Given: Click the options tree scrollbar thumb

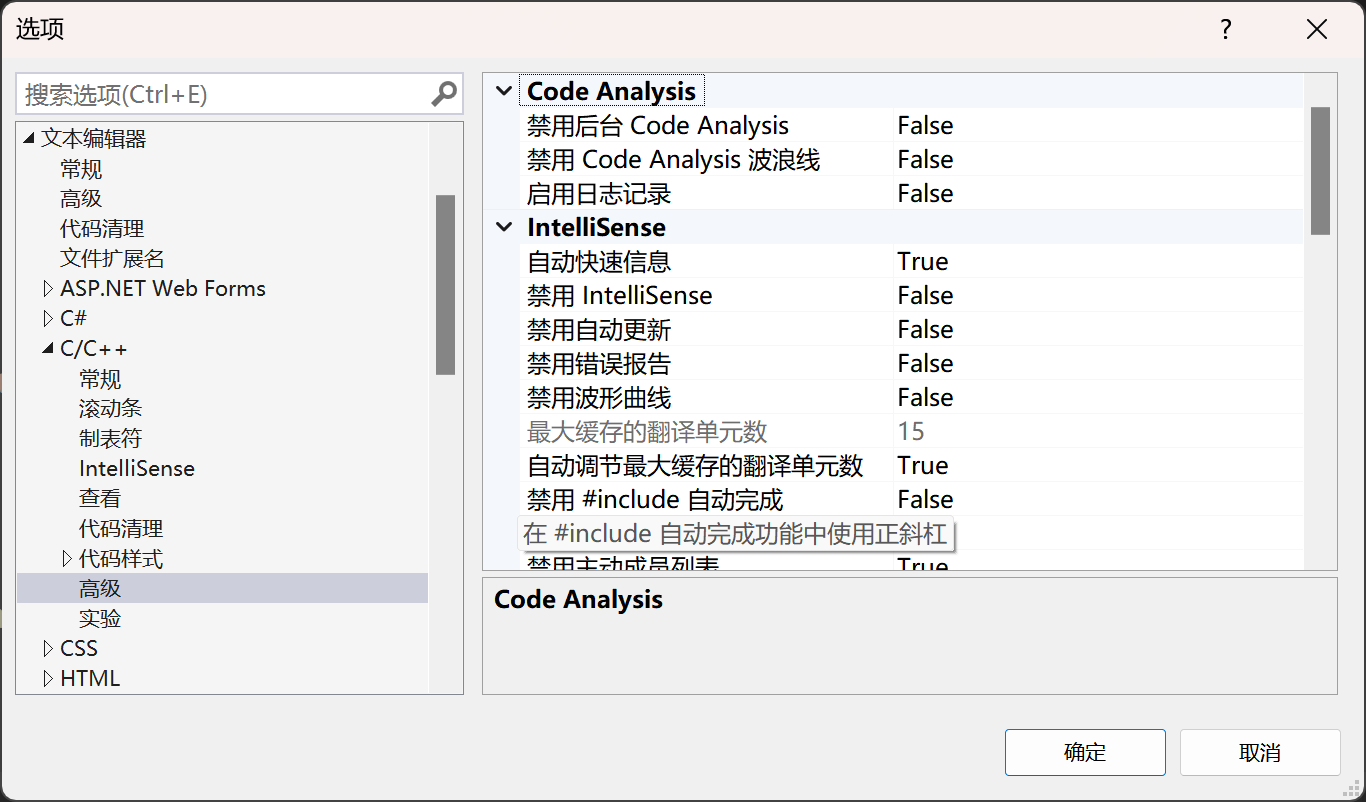Looking at the screenshot, I should (x=446, y=285).
